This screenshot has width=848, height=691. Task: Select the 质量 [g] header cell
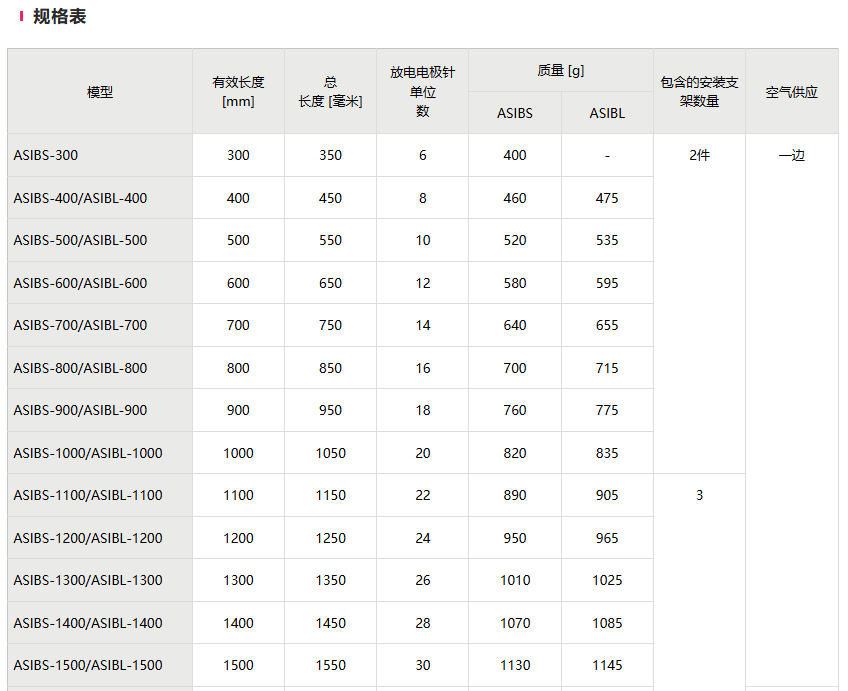click(x=560, y=71)
